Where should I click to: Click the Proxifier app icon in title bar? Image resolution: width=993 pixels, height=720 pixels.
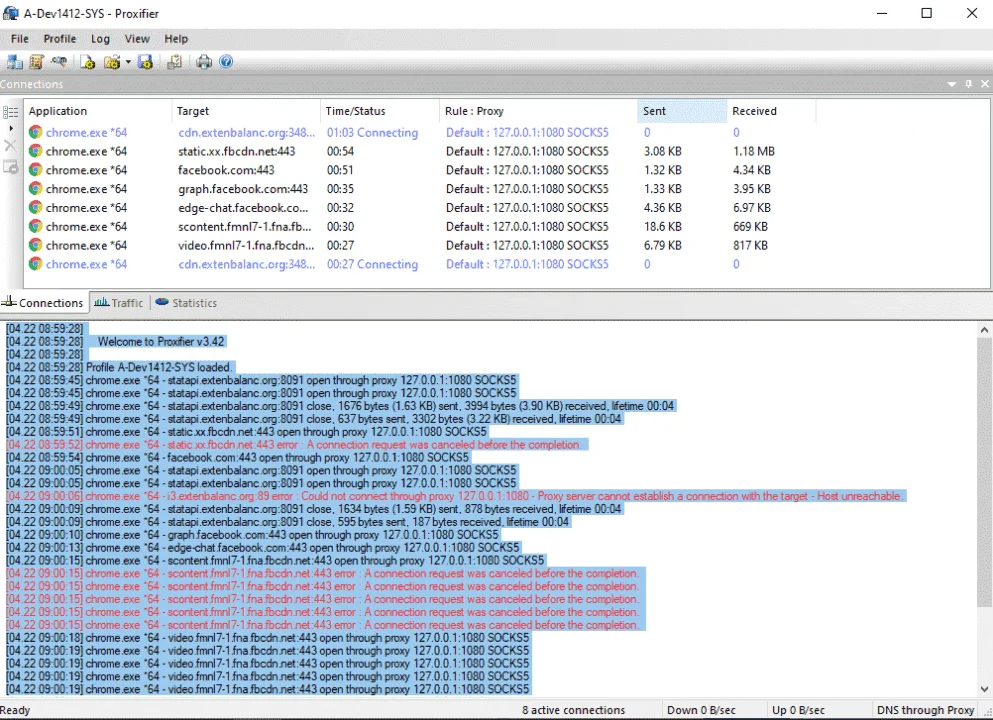11,13
